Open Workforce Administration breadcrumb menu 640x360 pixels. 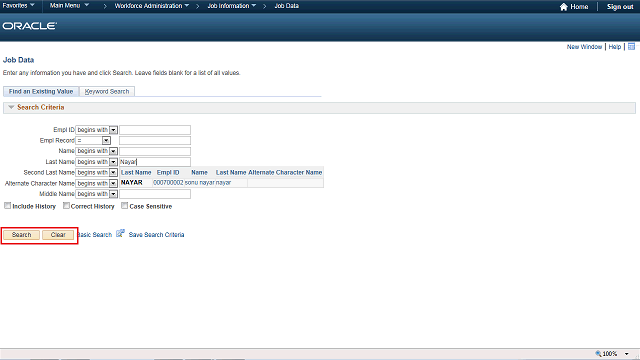152,6
